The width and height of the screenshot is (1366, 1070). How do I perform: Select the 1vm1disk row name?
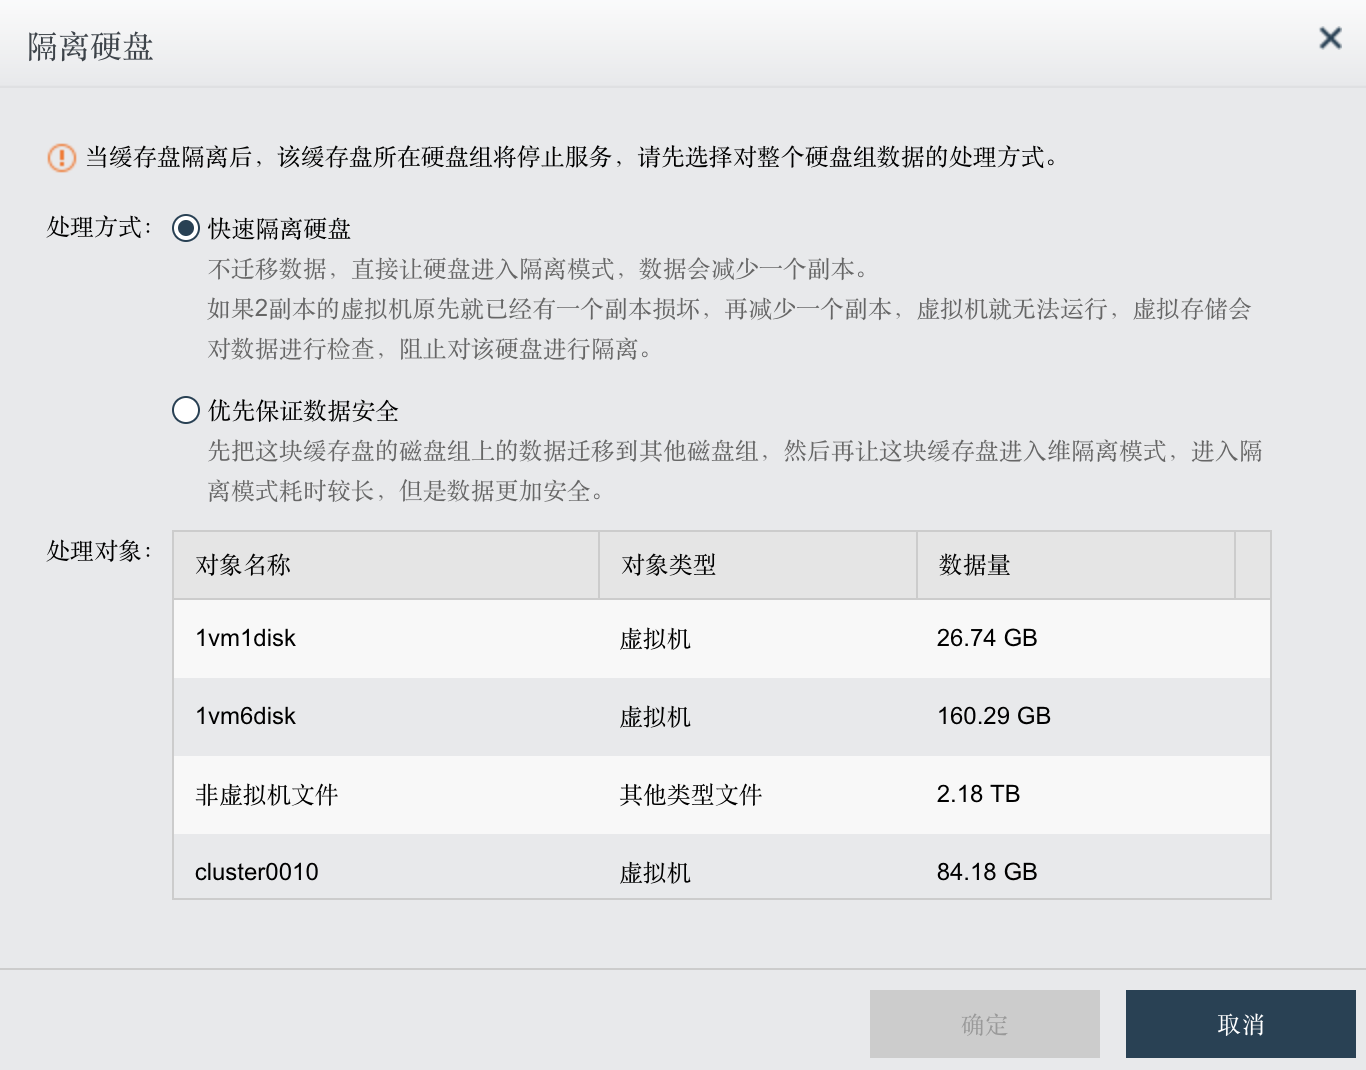tap(246, 638)
